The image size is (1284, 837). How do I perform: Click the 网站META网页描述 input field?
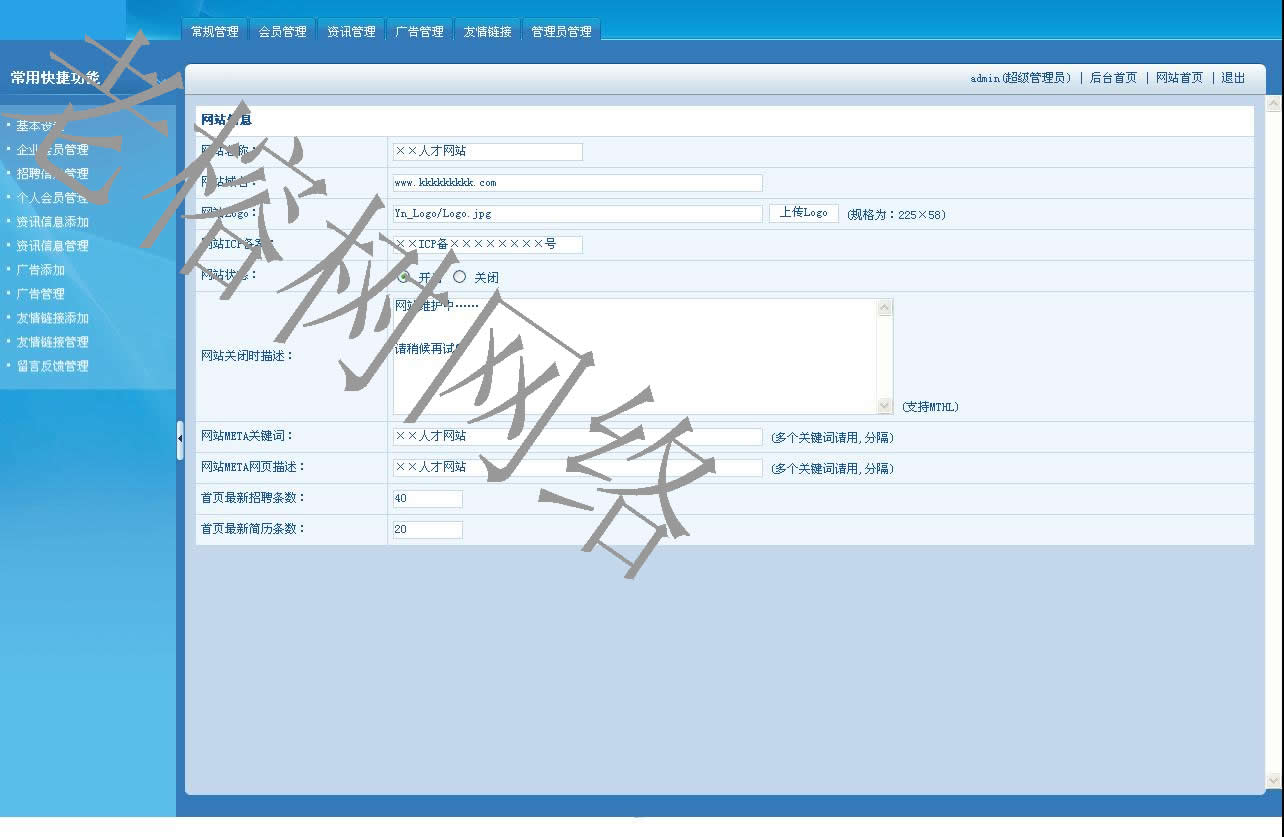coord(577,468)
